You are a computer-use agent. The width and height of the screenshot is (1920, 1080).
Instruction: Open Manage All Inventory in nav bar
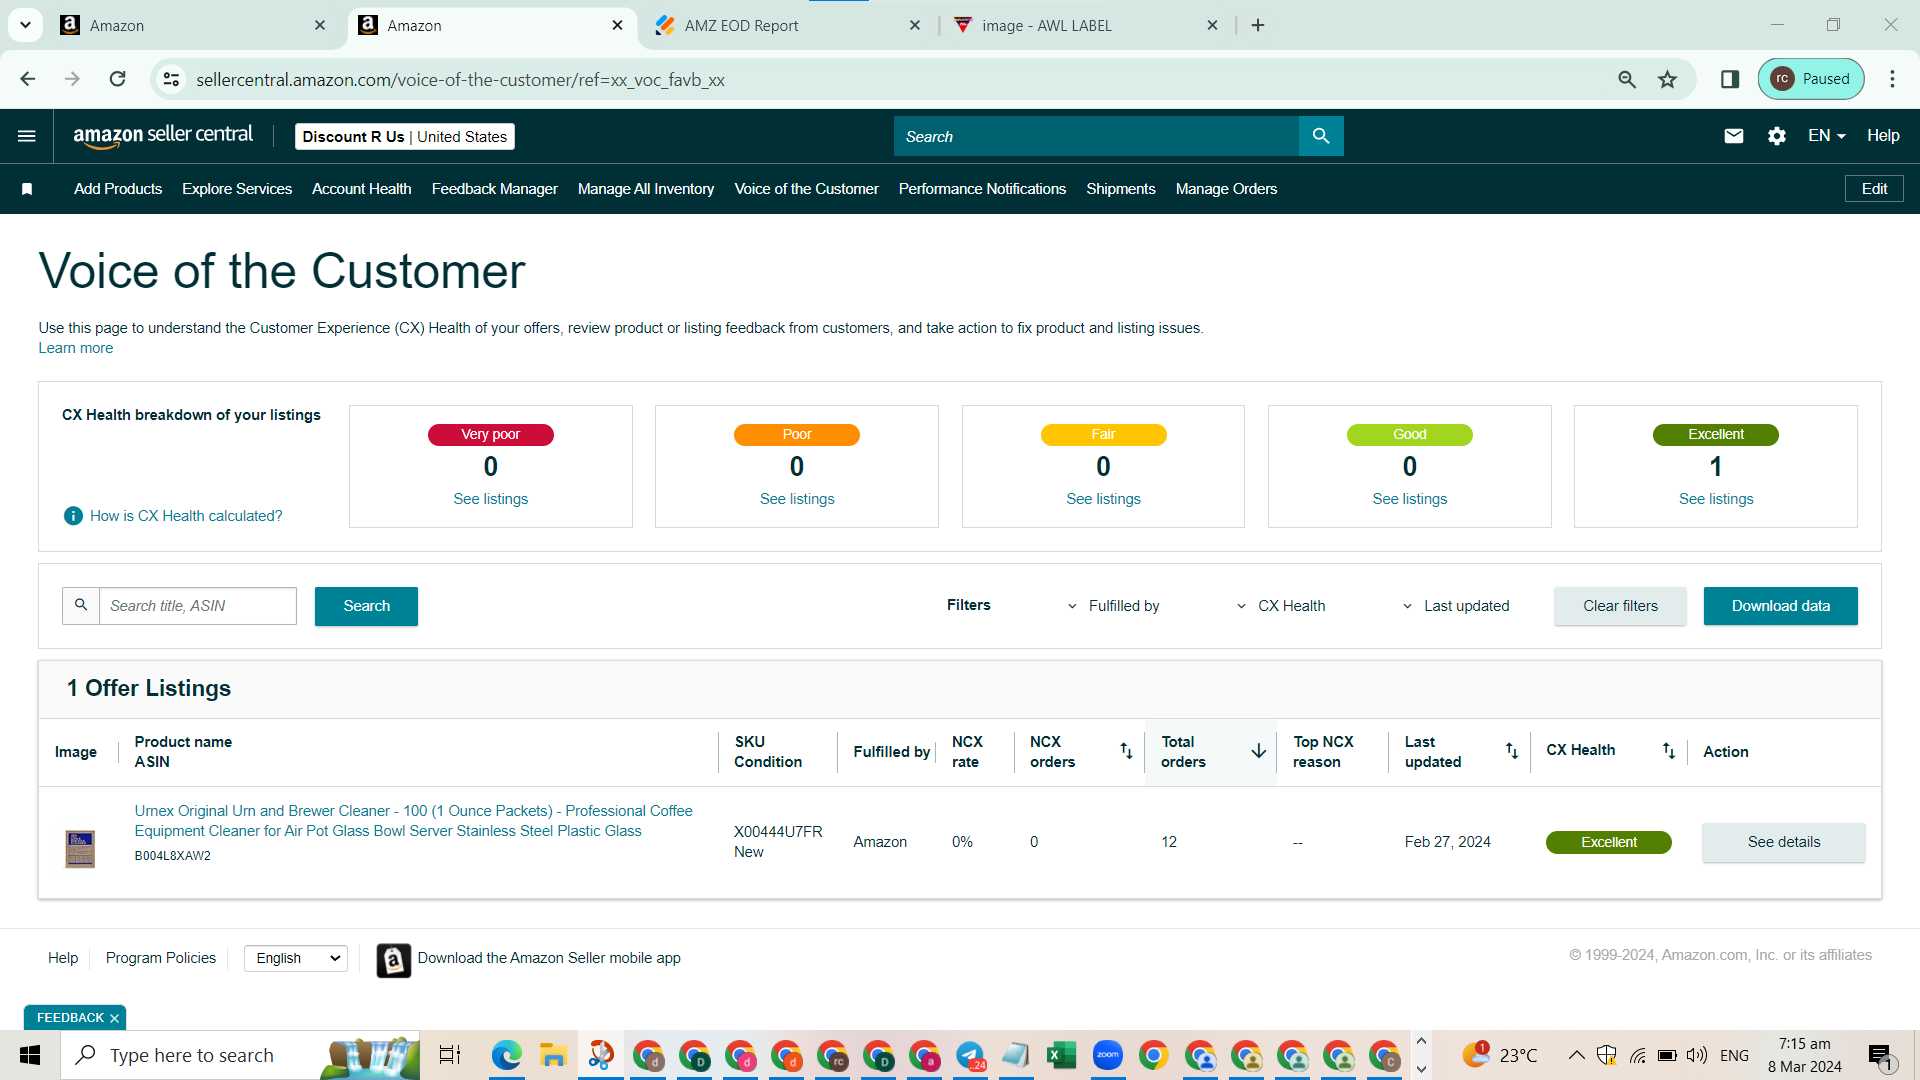(x=646, y=189)
